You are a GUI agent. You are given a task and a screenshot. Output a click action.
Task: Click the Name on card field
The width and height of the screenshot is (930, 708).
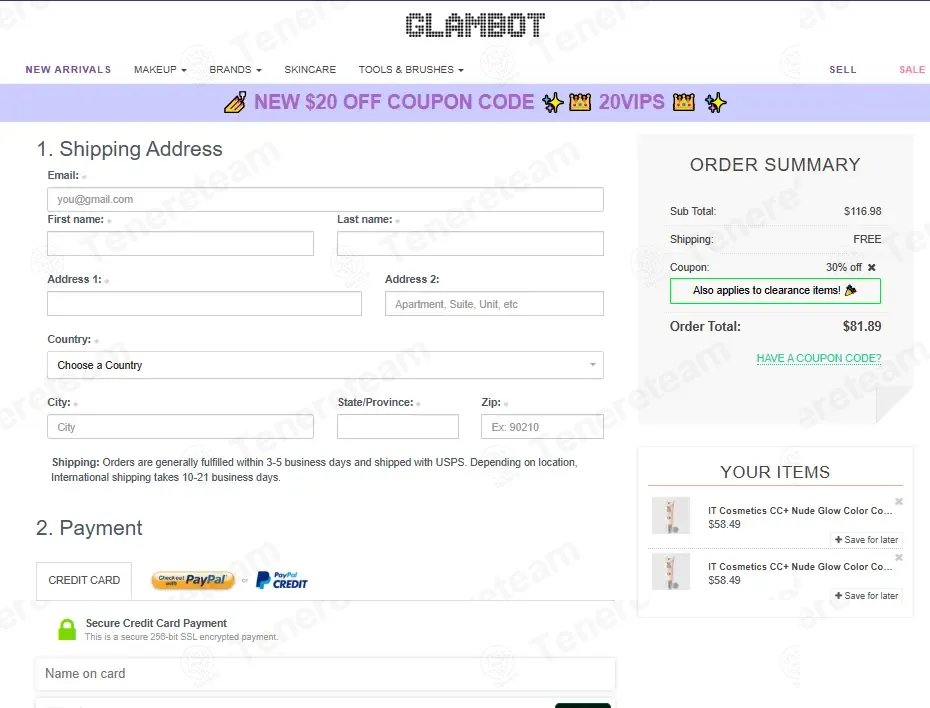(x=325, y=674)
